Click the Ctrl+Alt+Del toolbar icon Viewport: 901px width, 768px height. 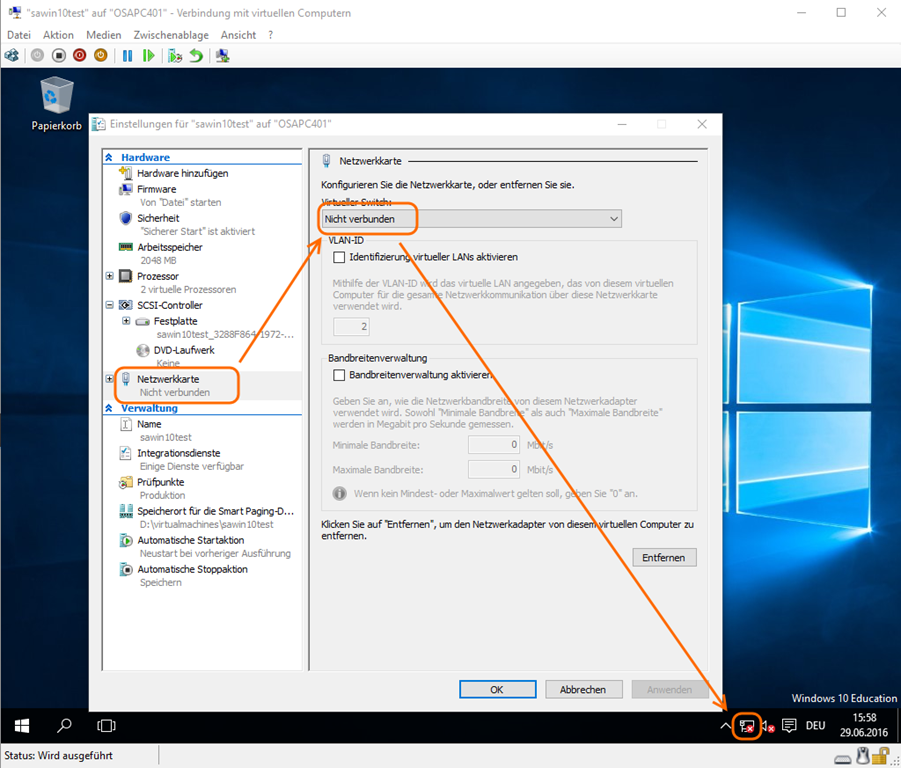pos(14,56)
